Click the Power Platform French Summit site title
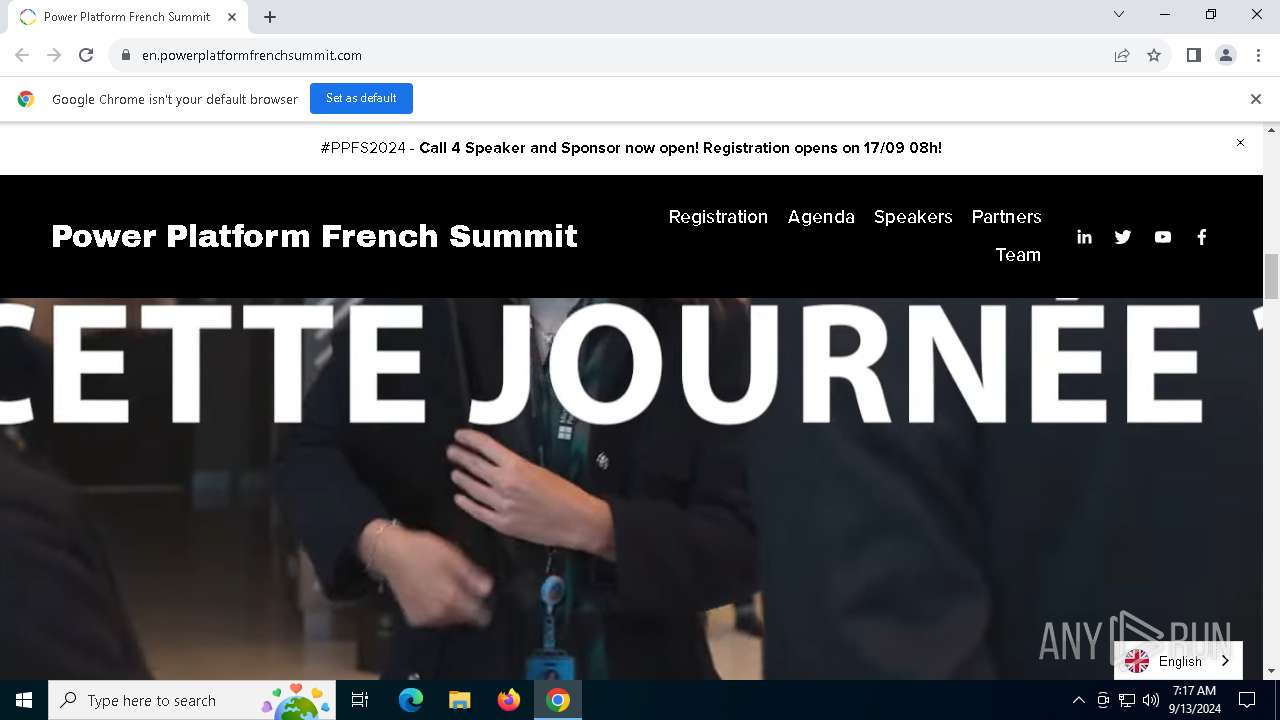This screenshot has width=1280, height=720. 314,236
